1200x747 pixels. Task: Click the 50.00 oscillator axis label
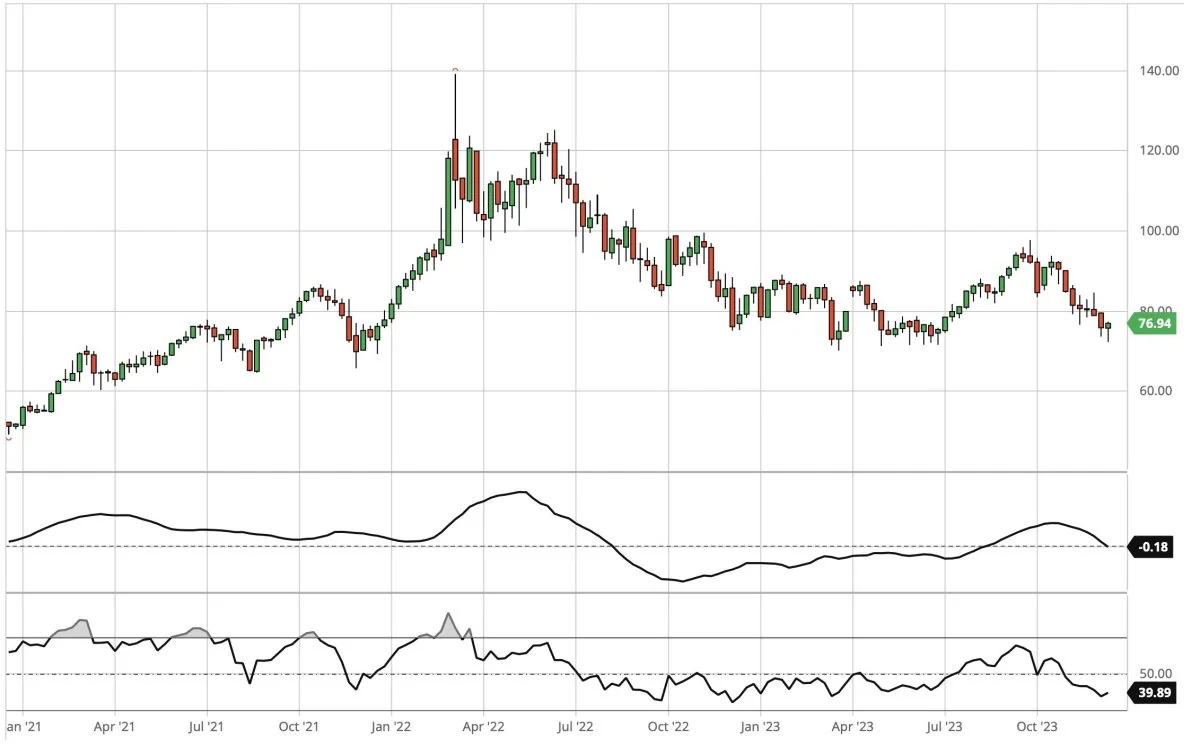1158,674
